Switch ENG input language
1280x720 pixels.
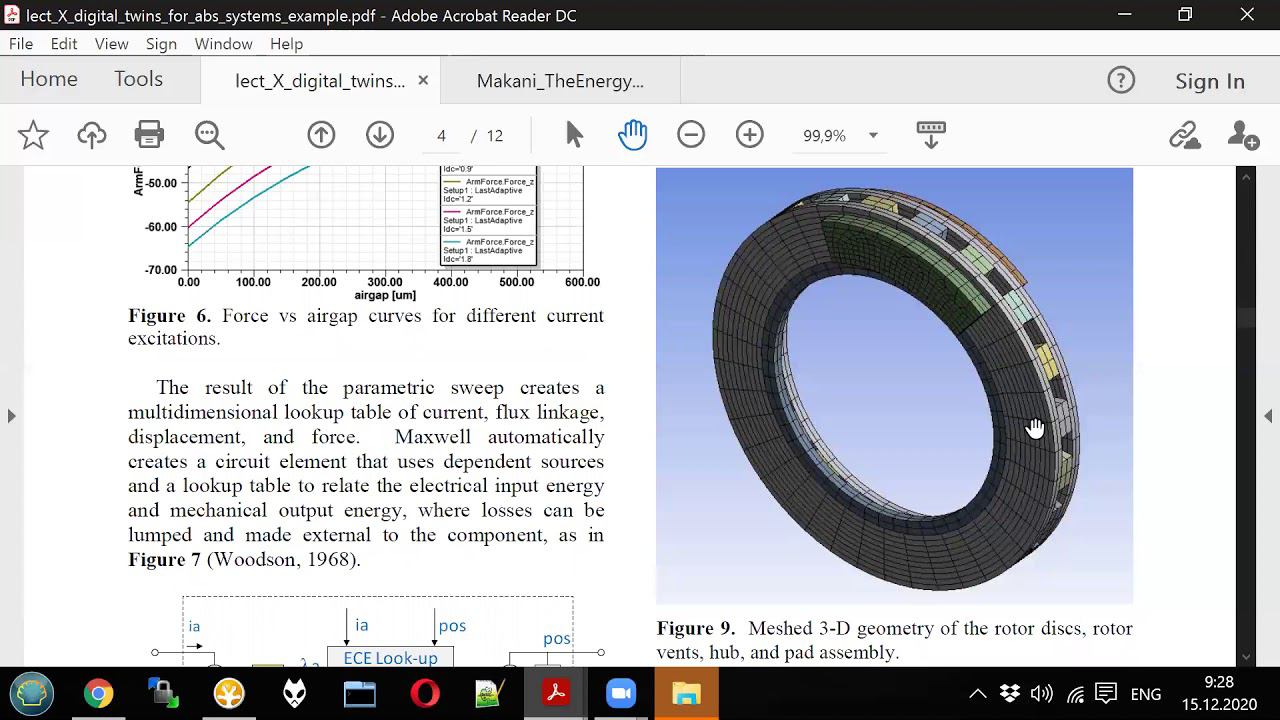point(1146,694)
